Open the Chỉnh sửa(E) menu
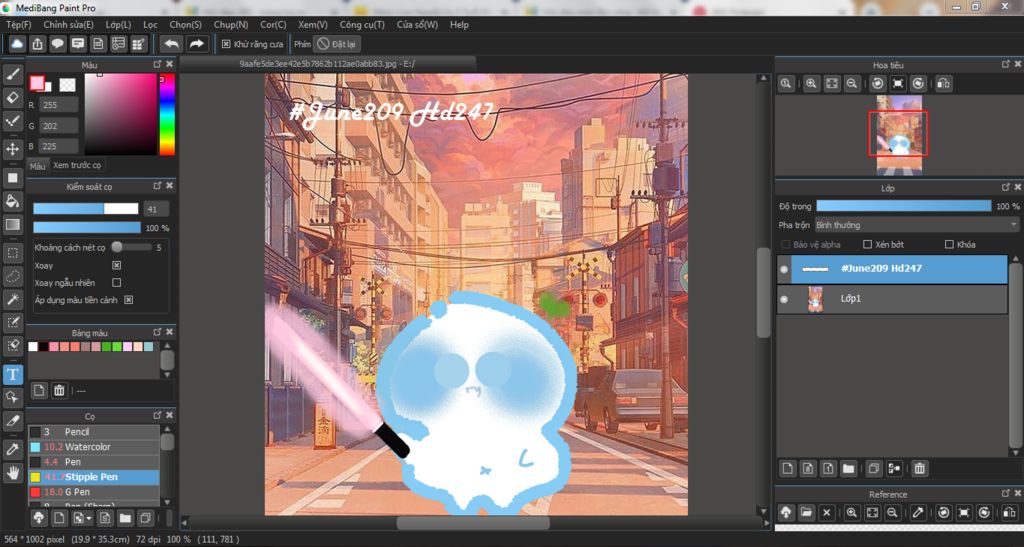 pyautogui.click(x=69, y=25)
